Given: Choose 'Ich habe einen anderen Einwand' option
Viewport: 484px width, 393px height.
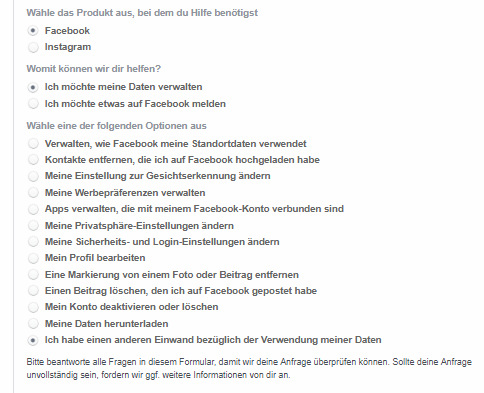Looking at the screenshot, I should click(33, 340).
